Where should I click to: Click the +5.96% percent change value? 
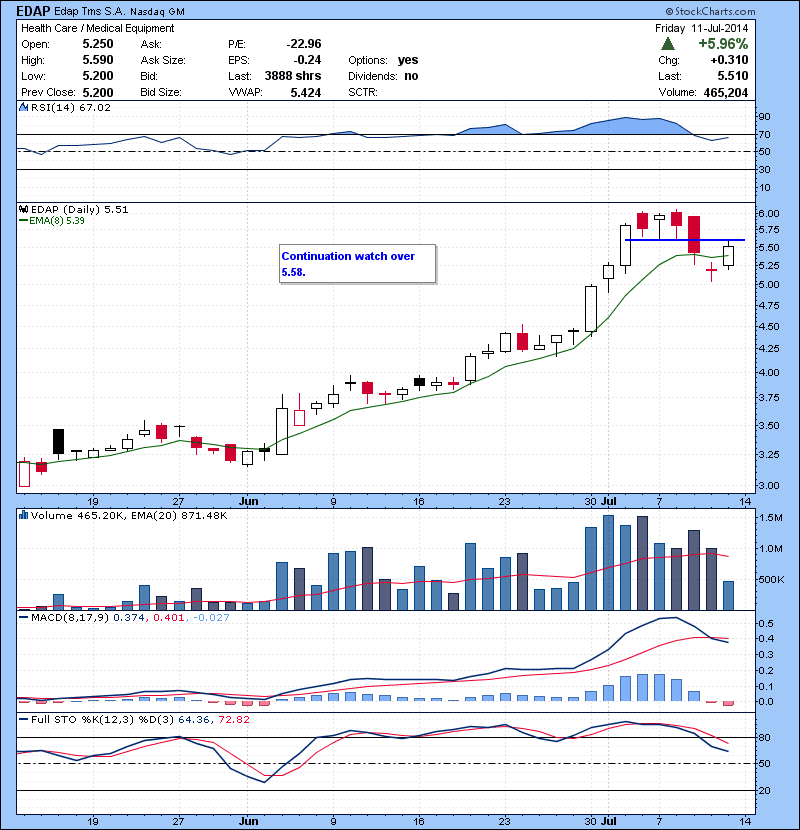point(723,43)
